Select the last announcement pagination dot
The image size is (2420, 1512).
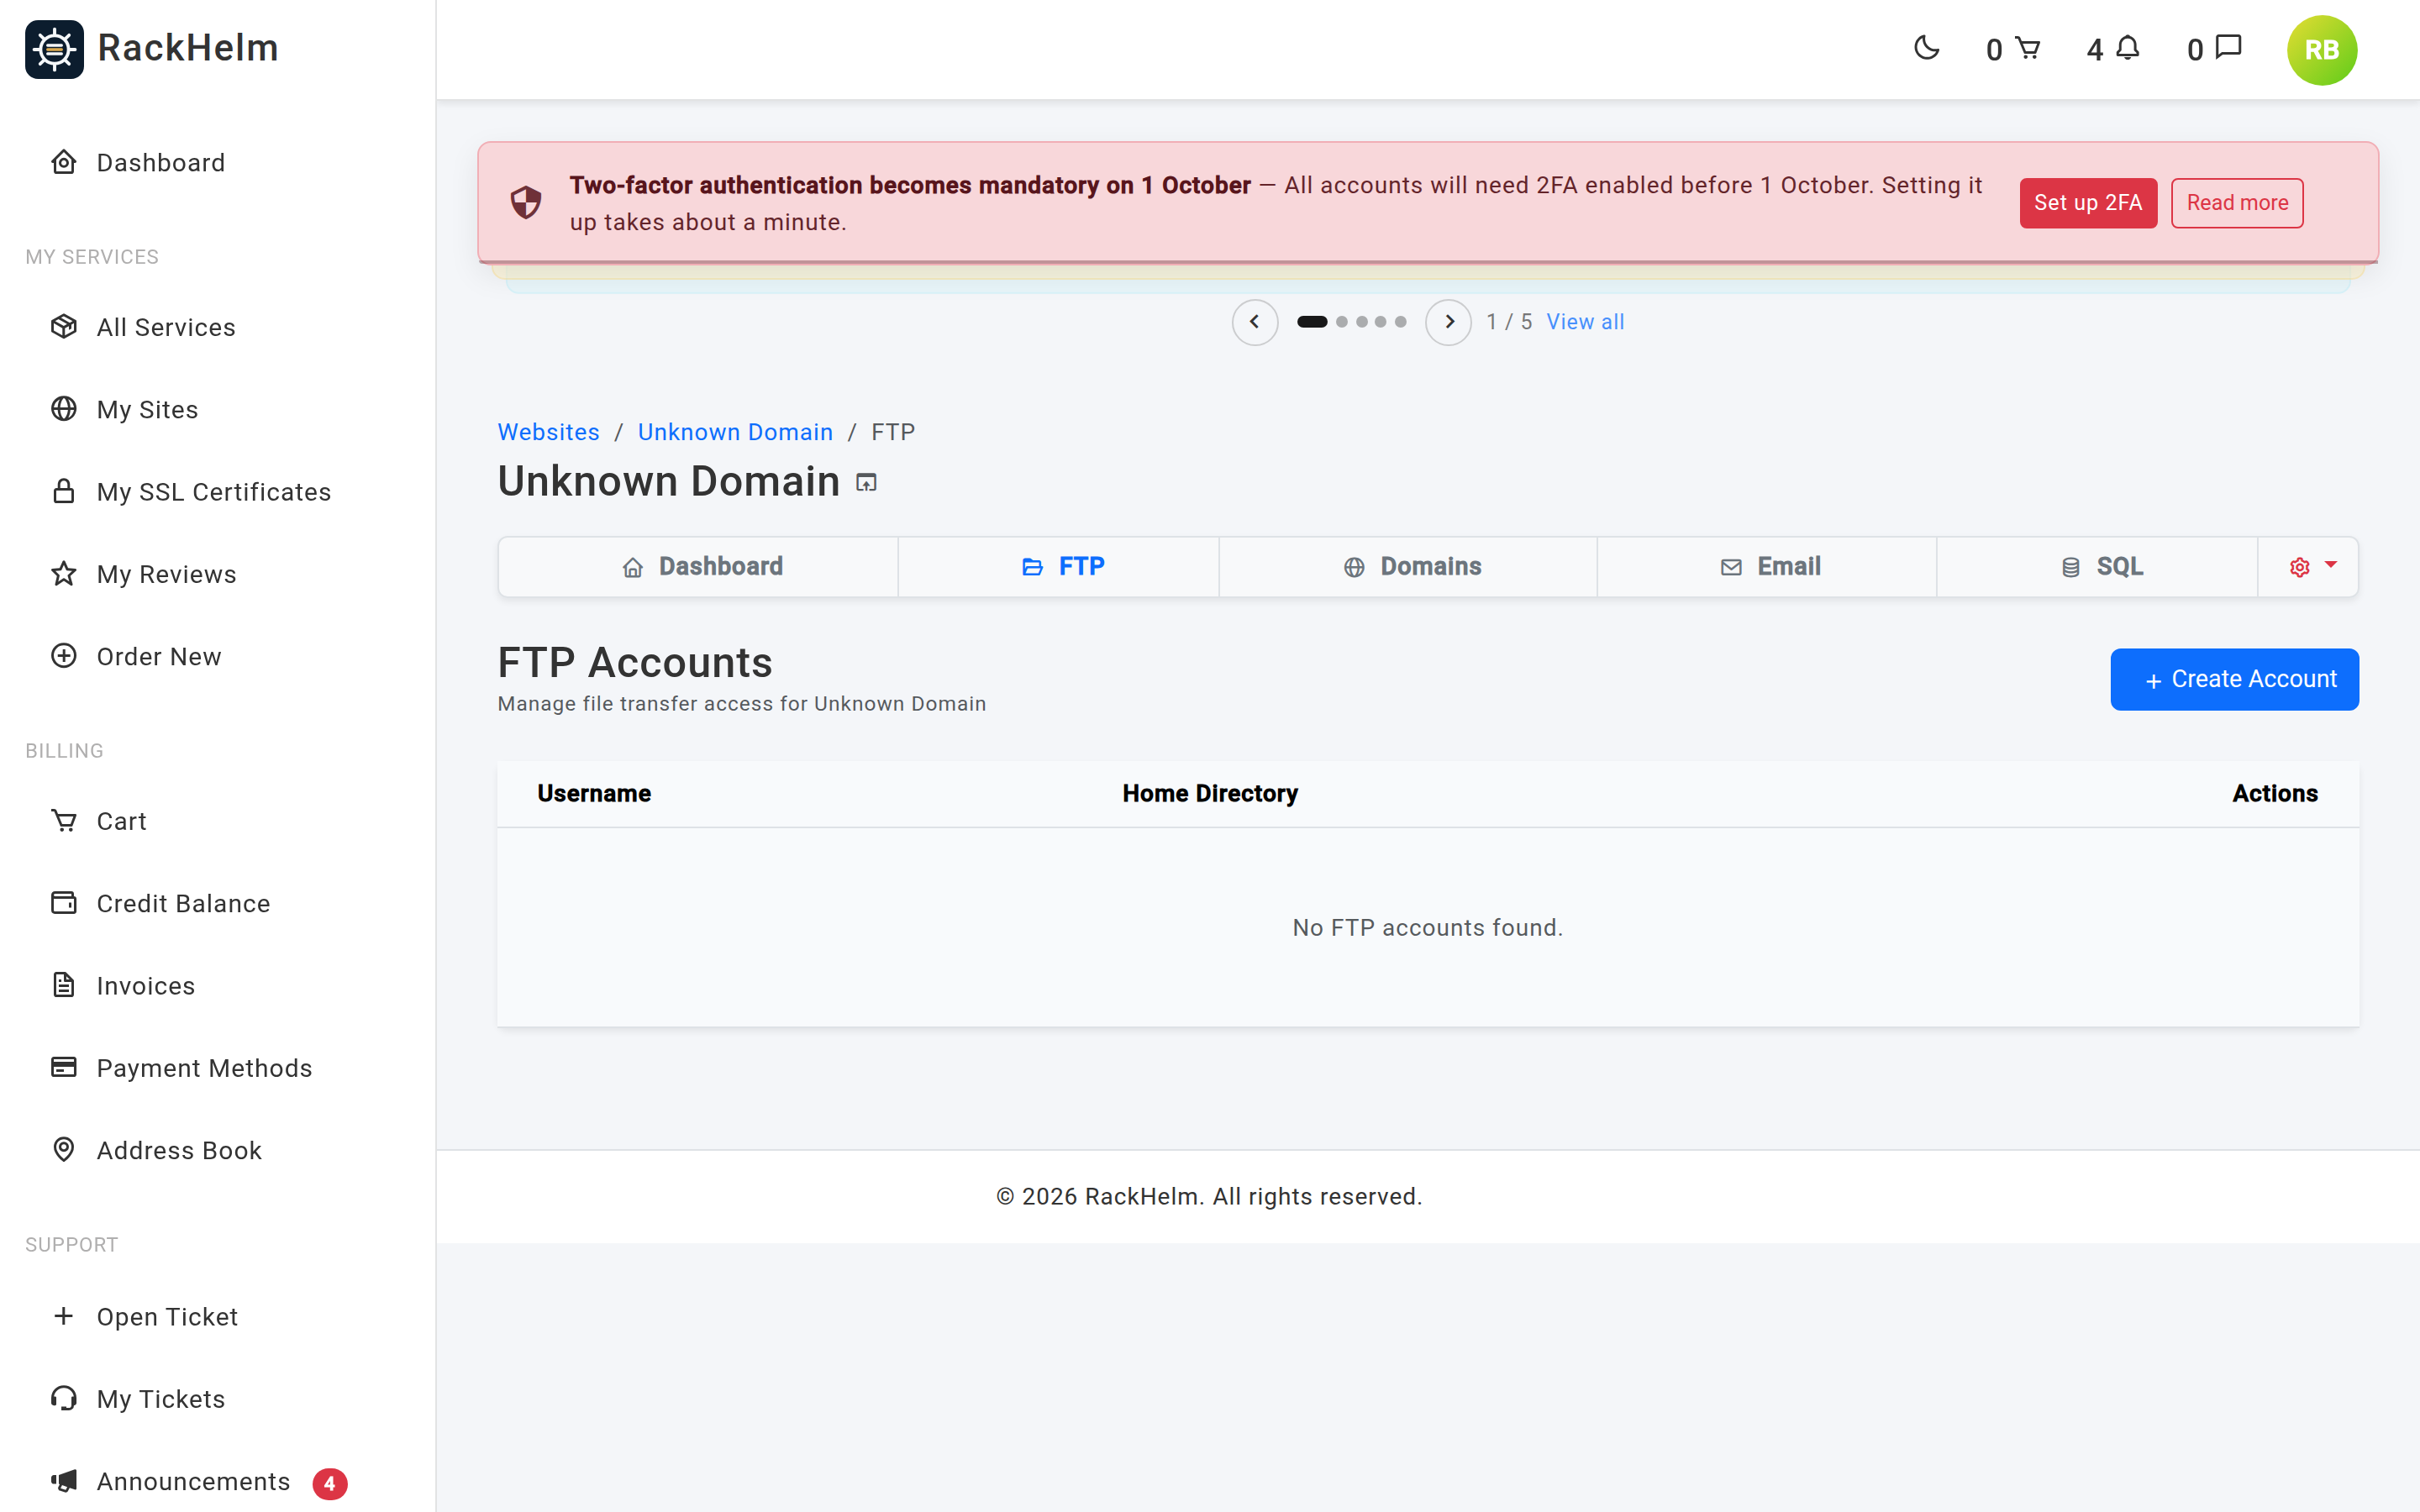click(x=1401, y=322)
